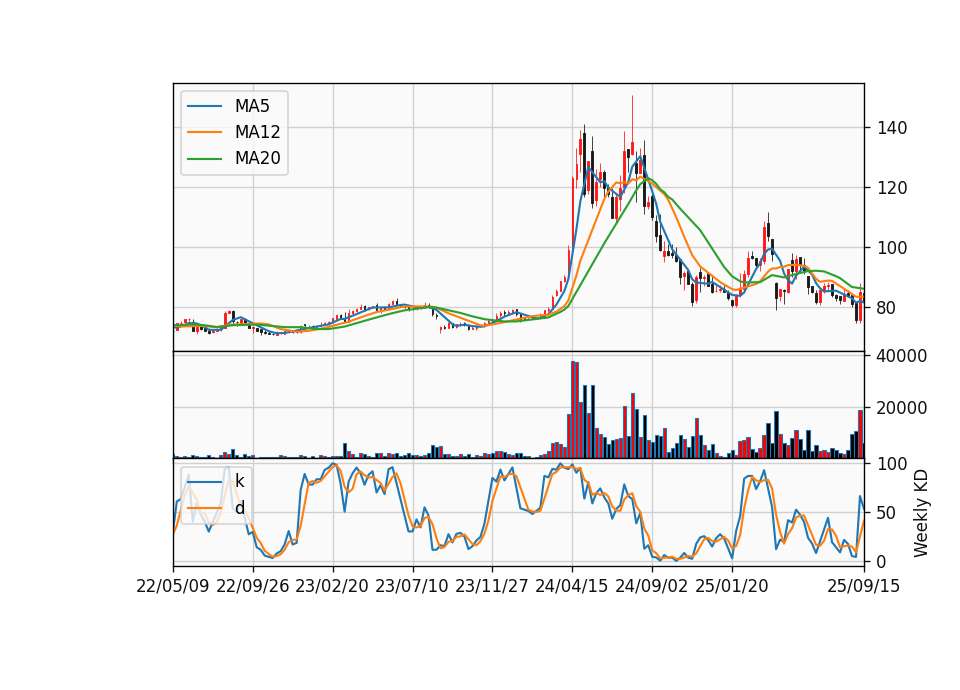Click the 120 price axis tick
The height and width of the screenshot is (690, 960).
pos(891,188)
